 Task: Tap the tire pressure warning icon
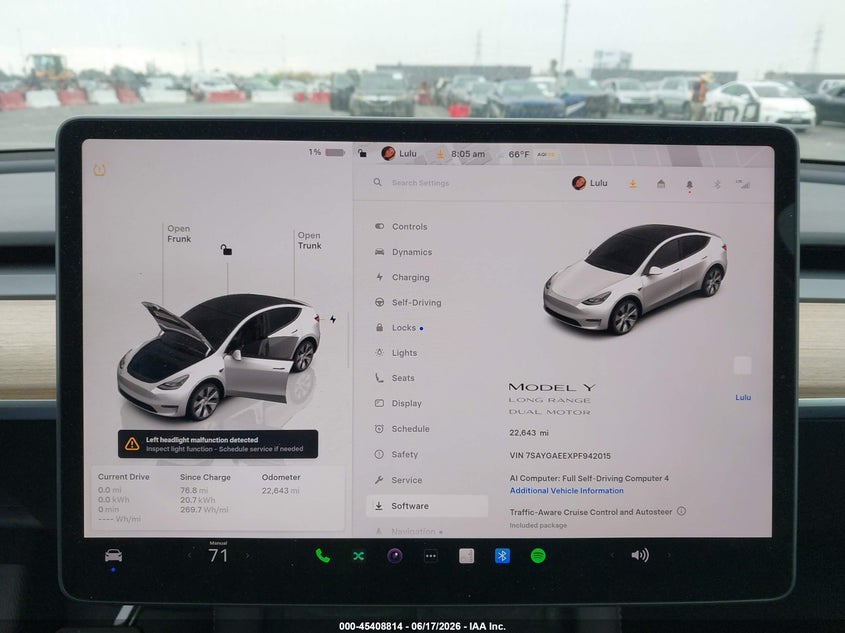click(100, 170)
